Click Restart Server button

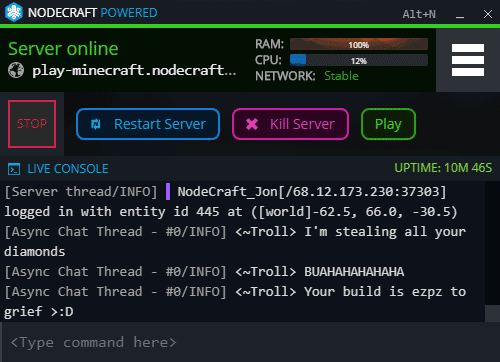pyautogui.click(x=148, y=124)
